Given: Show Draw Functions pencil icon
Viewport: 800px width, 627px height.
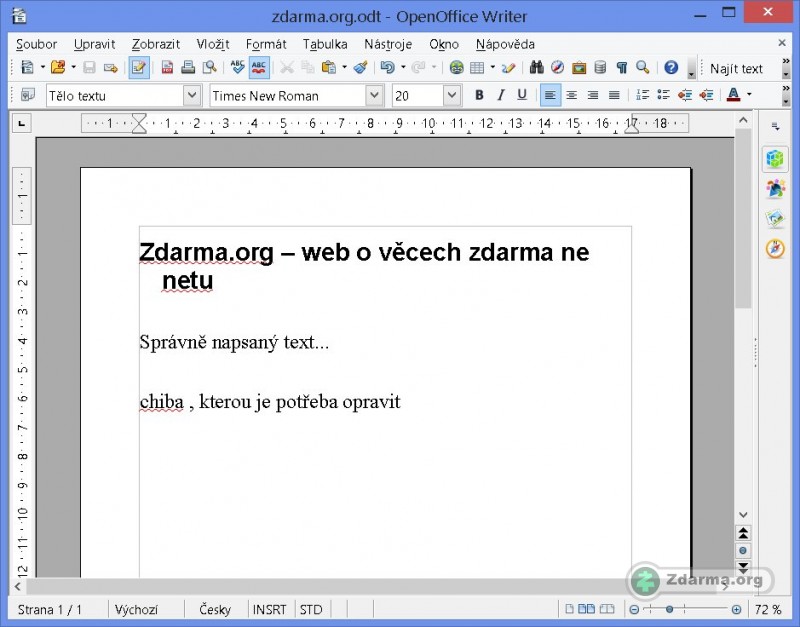Looking at the screenshot, I should coord(509,67).
